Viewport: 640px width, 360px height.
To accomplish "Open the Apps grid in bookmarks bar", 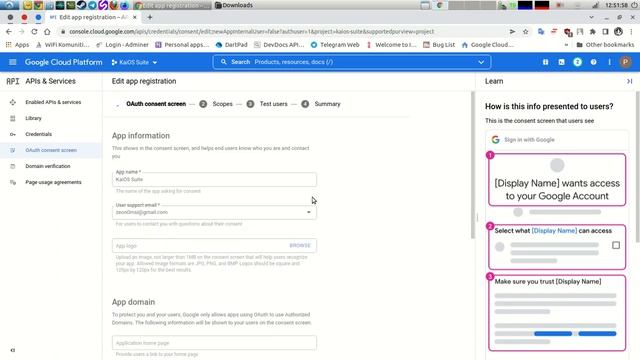I will coord(17,45).
